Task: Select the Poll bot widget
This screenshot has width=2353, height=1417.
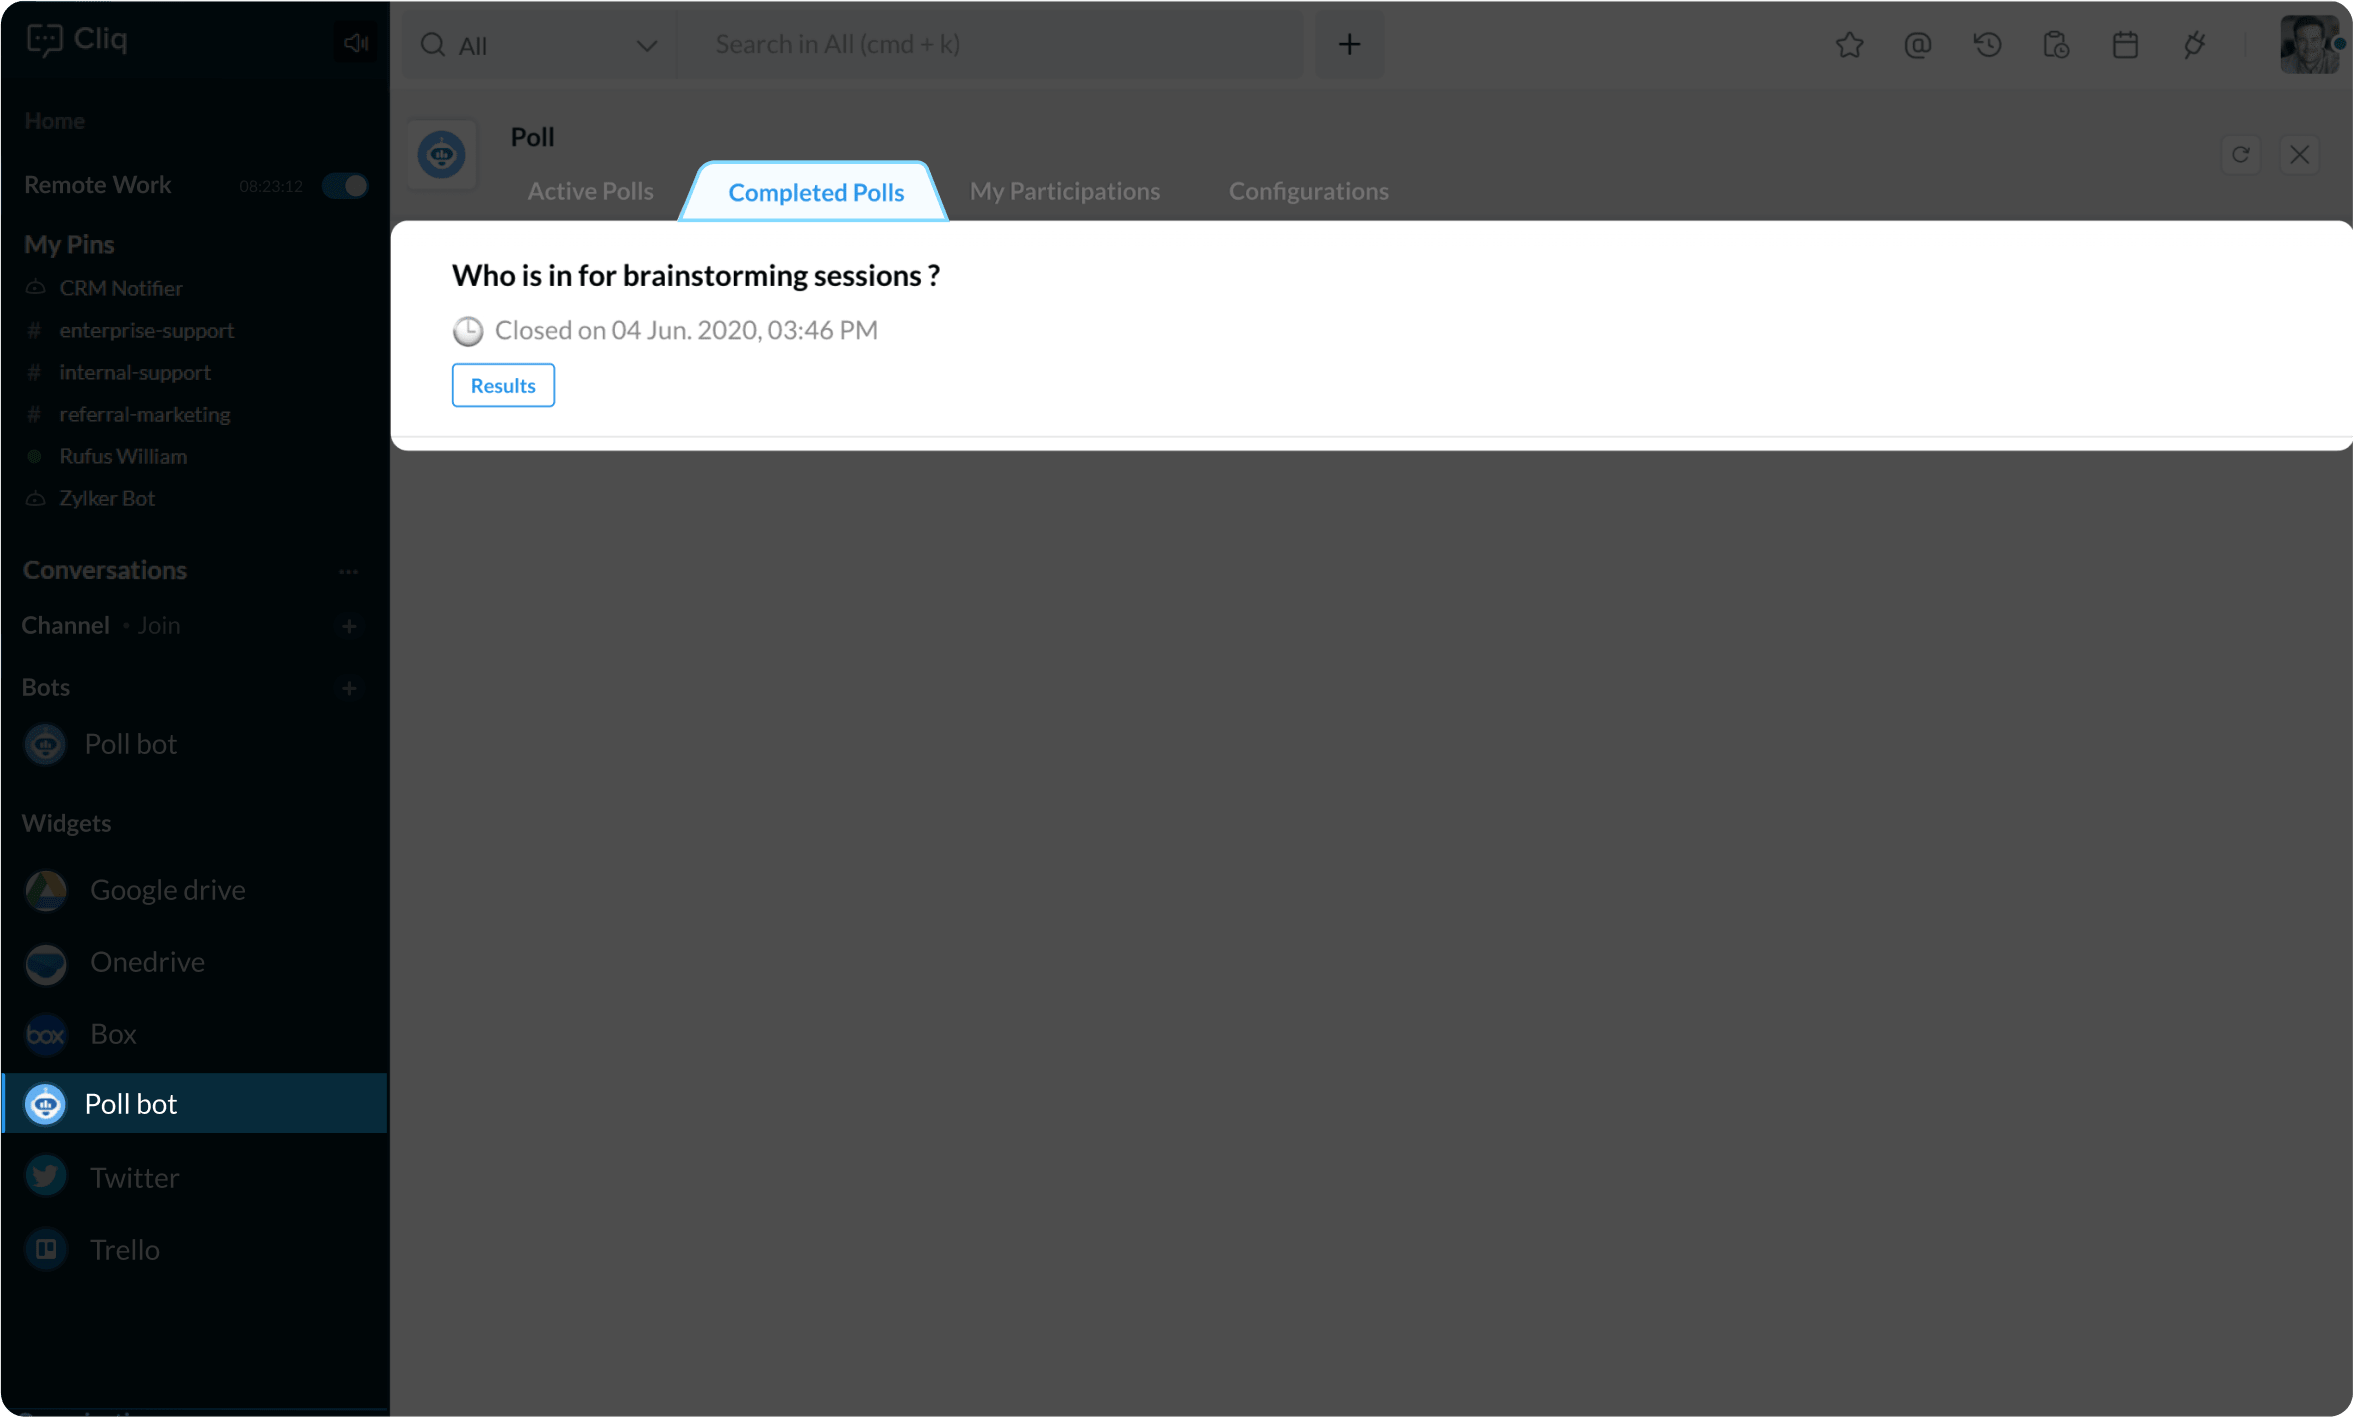Action: tap(194, 1104)
